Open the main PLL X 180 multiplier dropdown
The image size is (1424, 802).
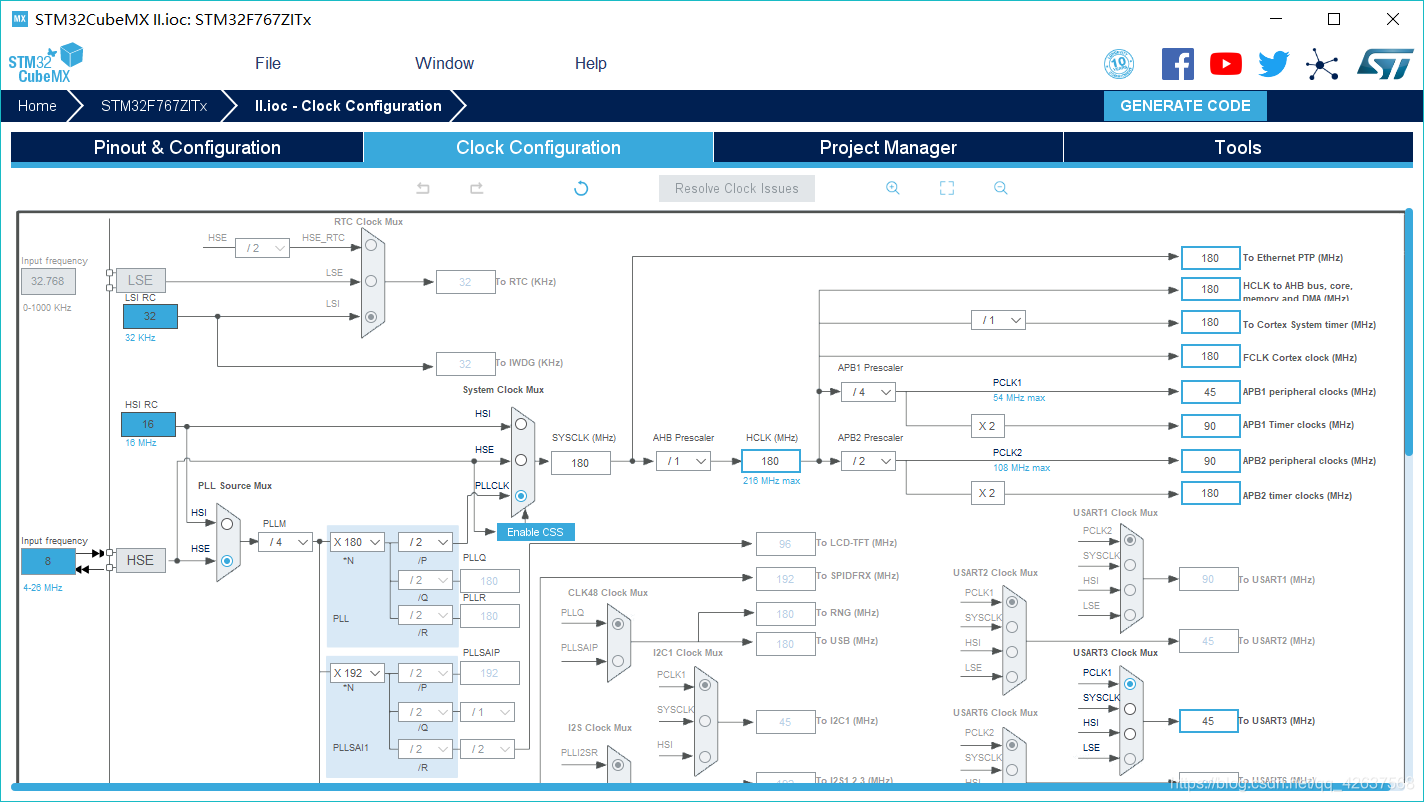point(357,542)
